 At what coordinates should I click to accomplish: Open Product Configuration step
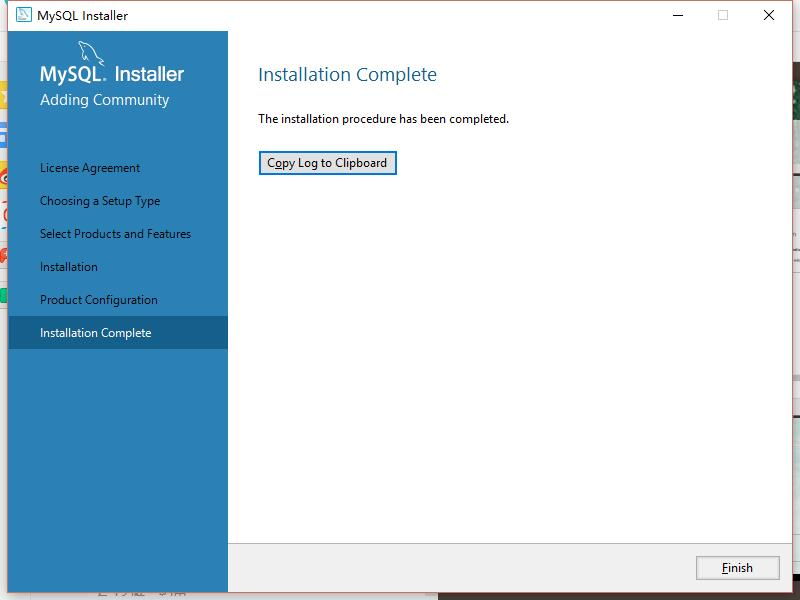point(99,300)
